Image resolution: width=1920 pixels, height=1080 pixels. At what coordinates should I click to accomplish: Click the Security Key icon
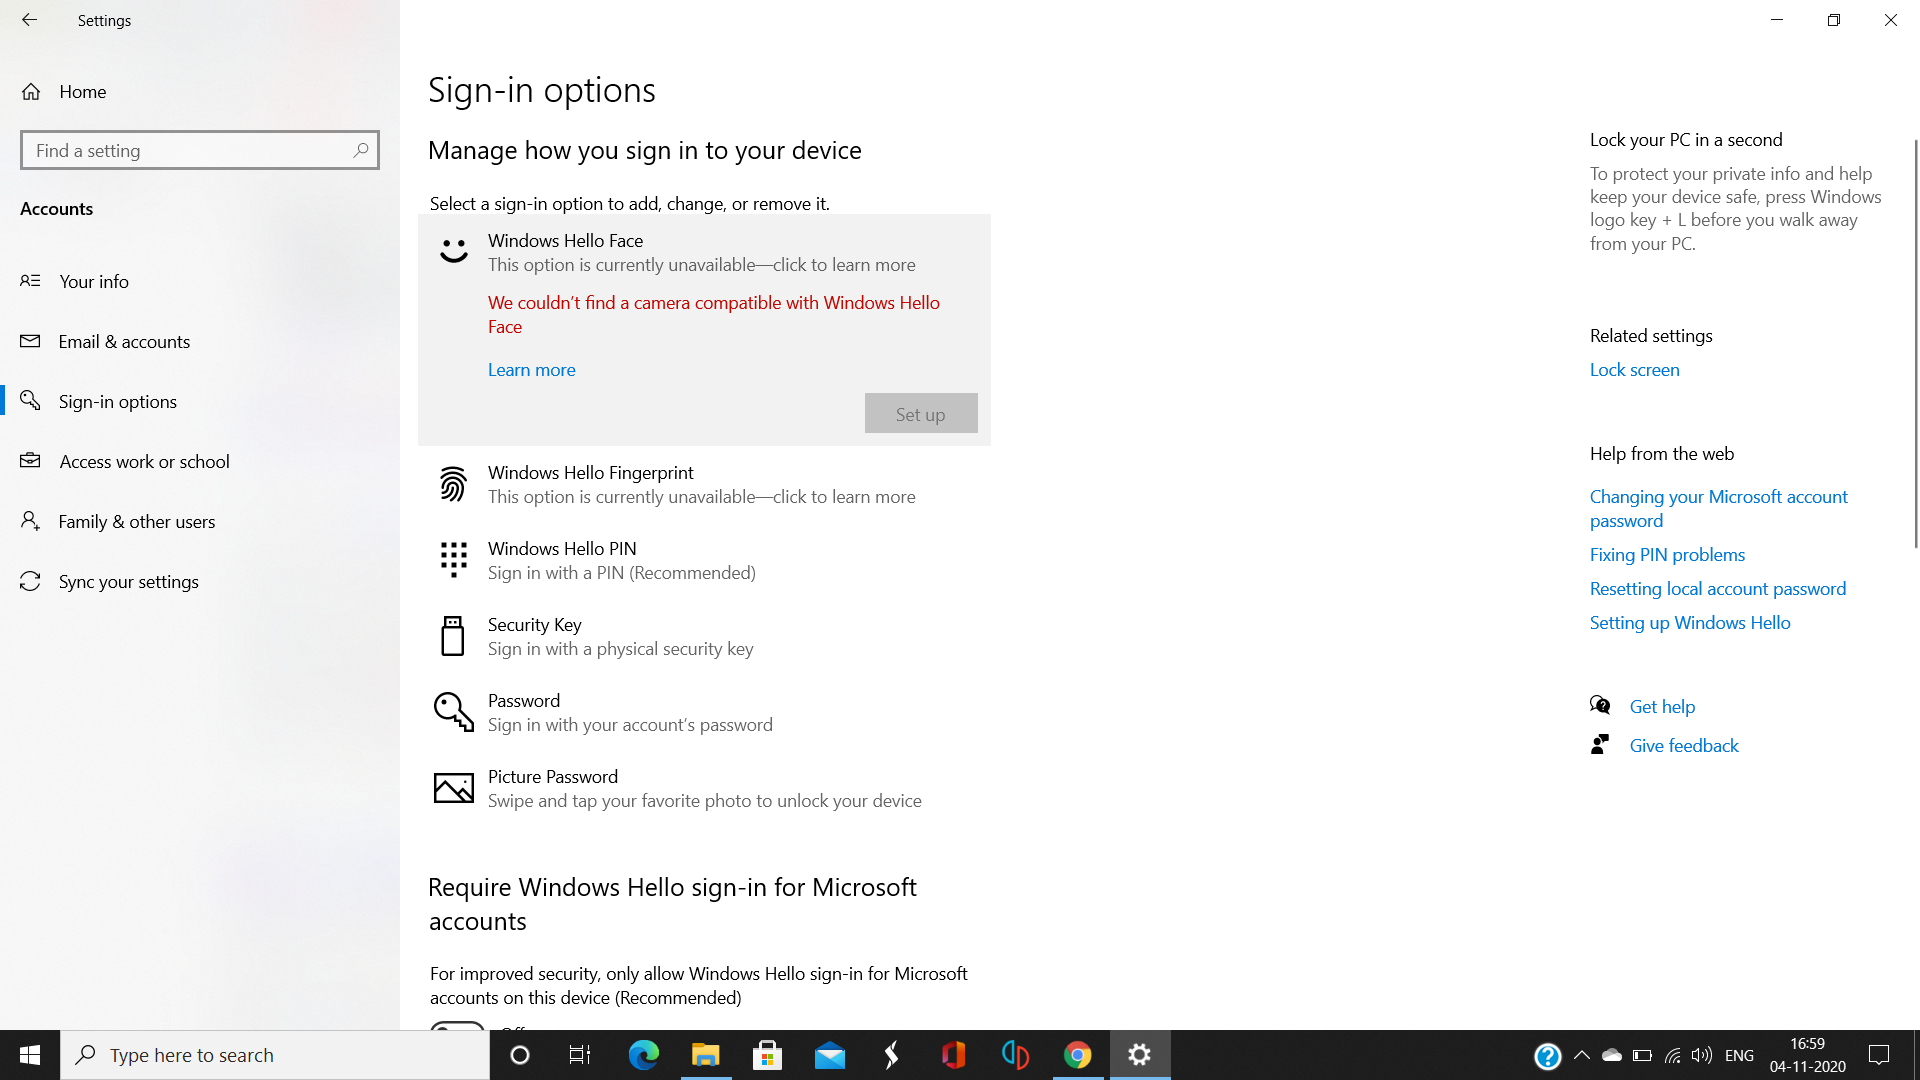point(452,634)
